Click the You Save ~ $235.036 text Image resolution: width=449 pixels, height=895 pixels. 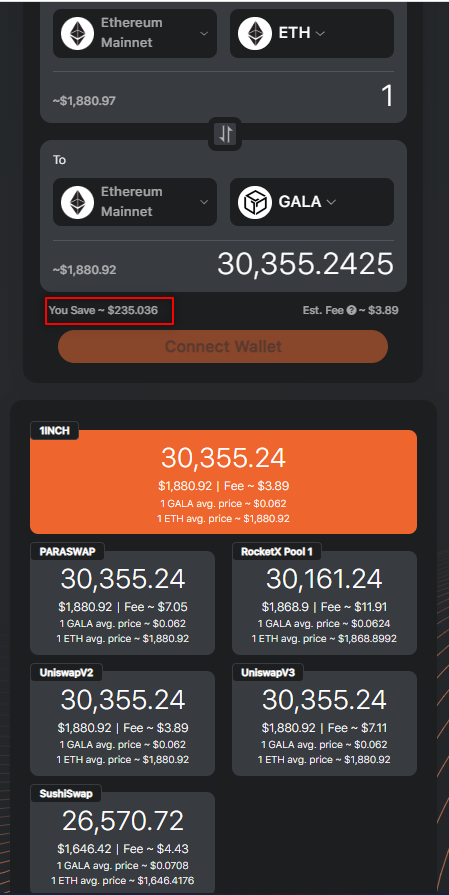point(103,311)
